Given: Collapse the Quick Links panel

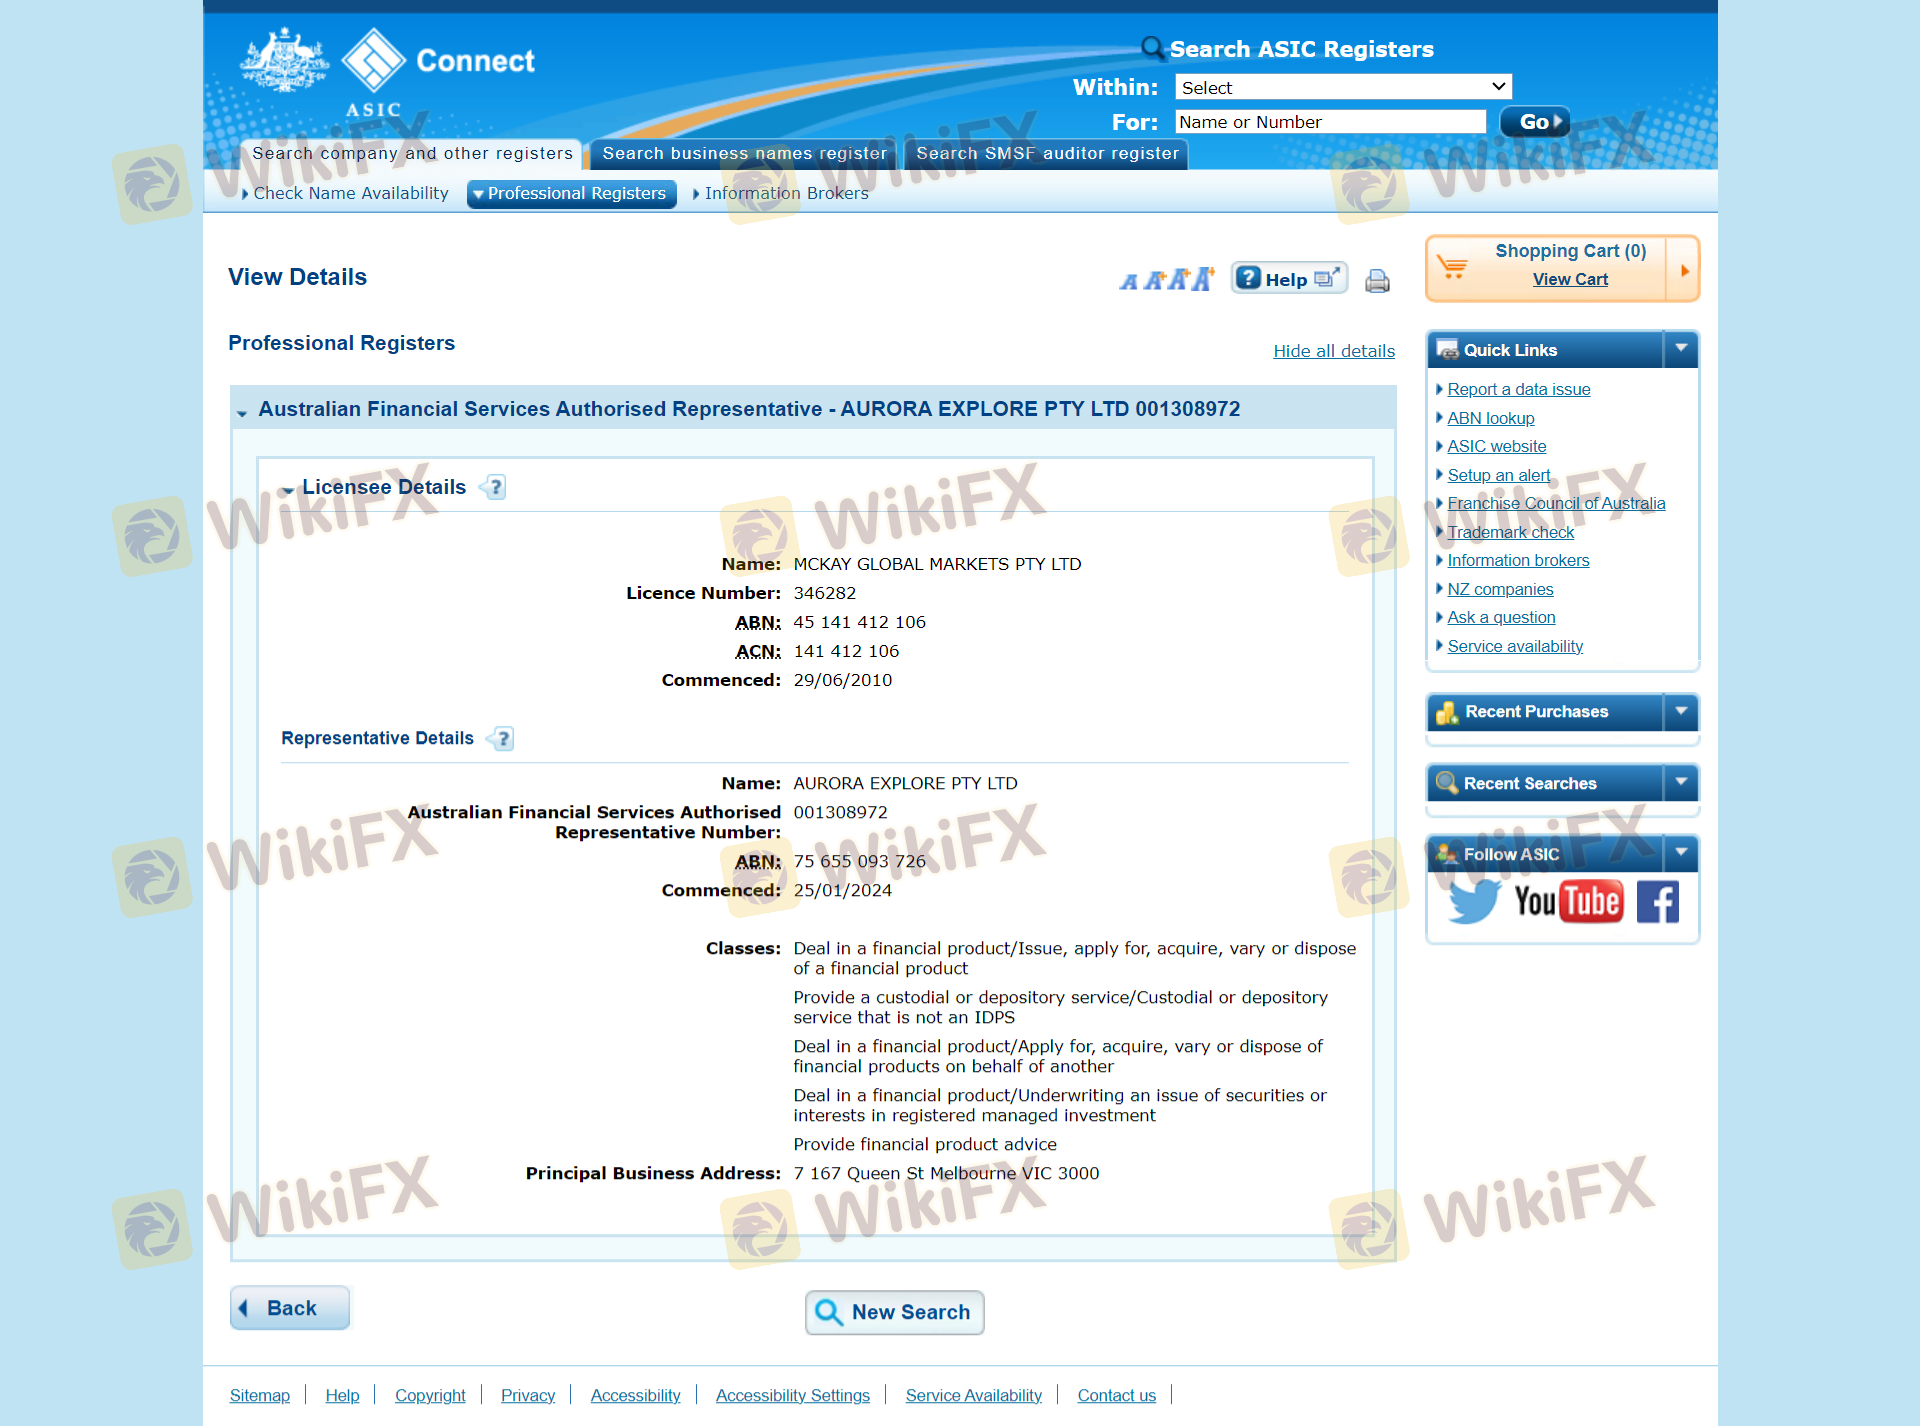Looking at the screenshot, I should [1681, 349].
